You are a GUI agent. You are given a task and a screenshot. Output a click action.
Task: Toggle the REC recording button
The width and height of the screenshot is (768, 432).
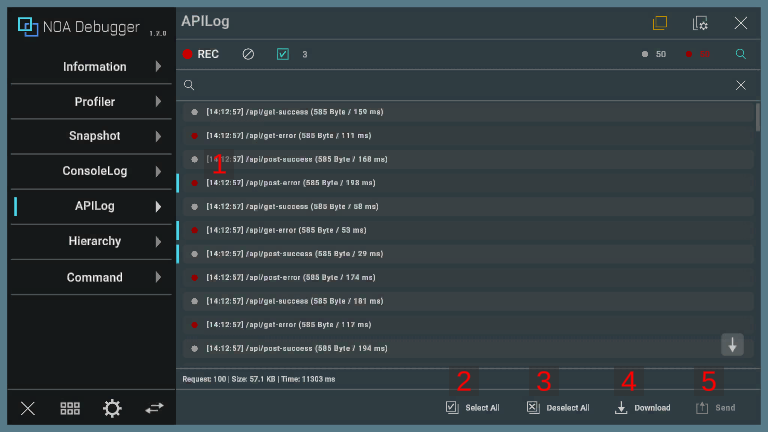click(x=201, y=54)
